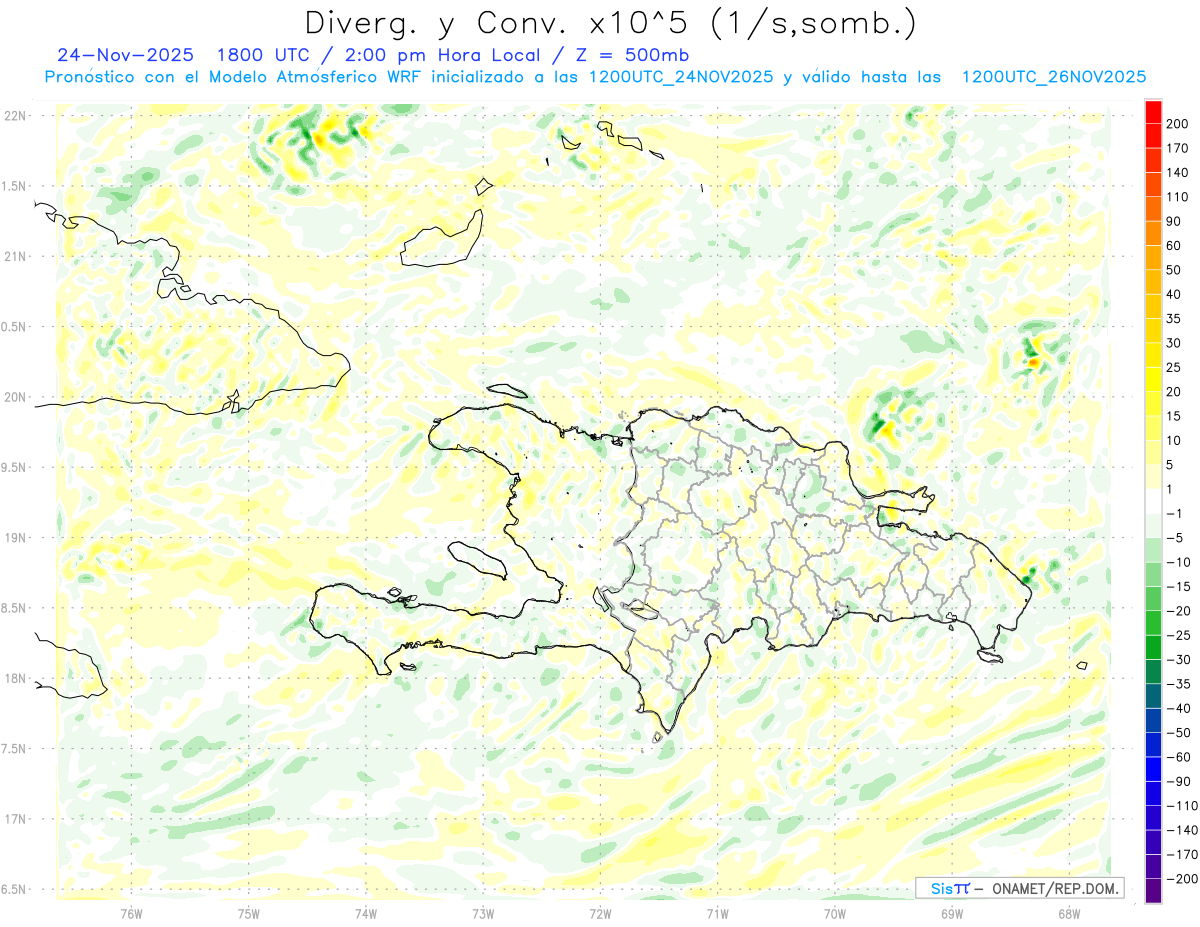Image resolution: width=1200 pixels, height=927 pixels.
Task: Click the bright red swatch atop color scale
Action: click(1153, 110)
